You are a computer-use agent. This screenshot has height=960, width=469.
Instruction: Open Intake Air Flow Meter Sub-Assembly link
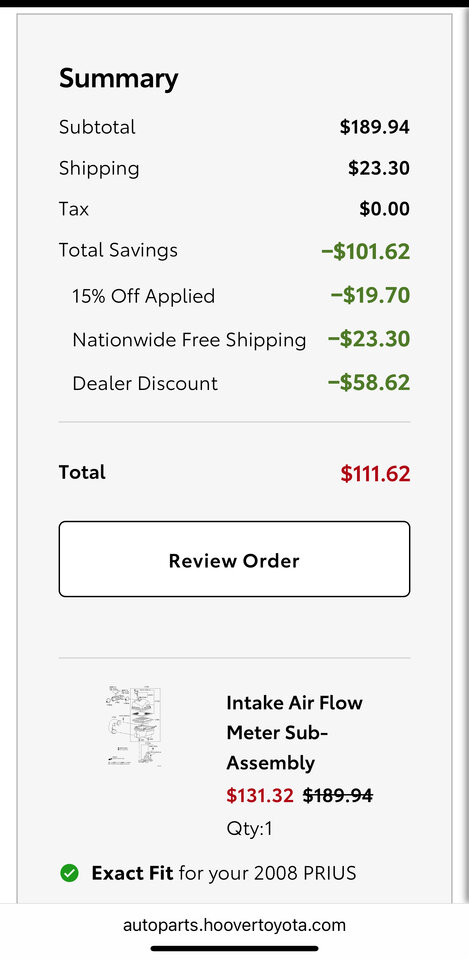pyautogui.click(x=295, y=732)
